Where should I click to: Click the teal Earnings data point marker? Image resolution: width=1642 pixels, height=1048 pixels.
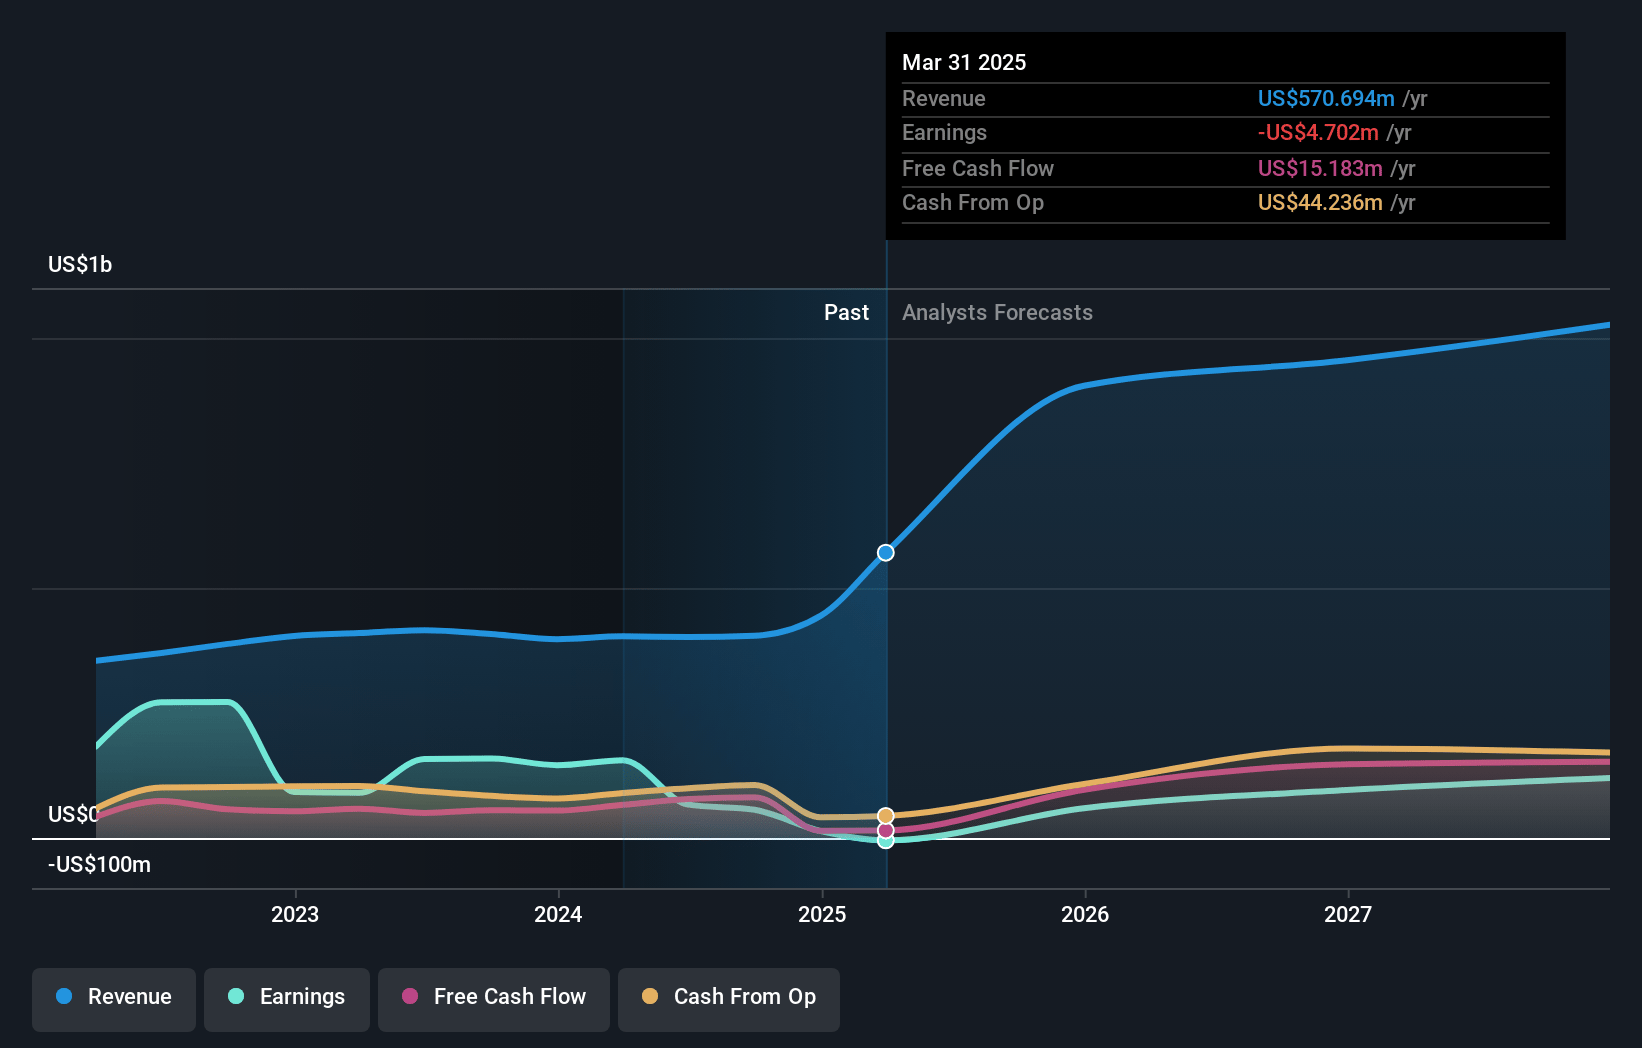coord(886,842)
